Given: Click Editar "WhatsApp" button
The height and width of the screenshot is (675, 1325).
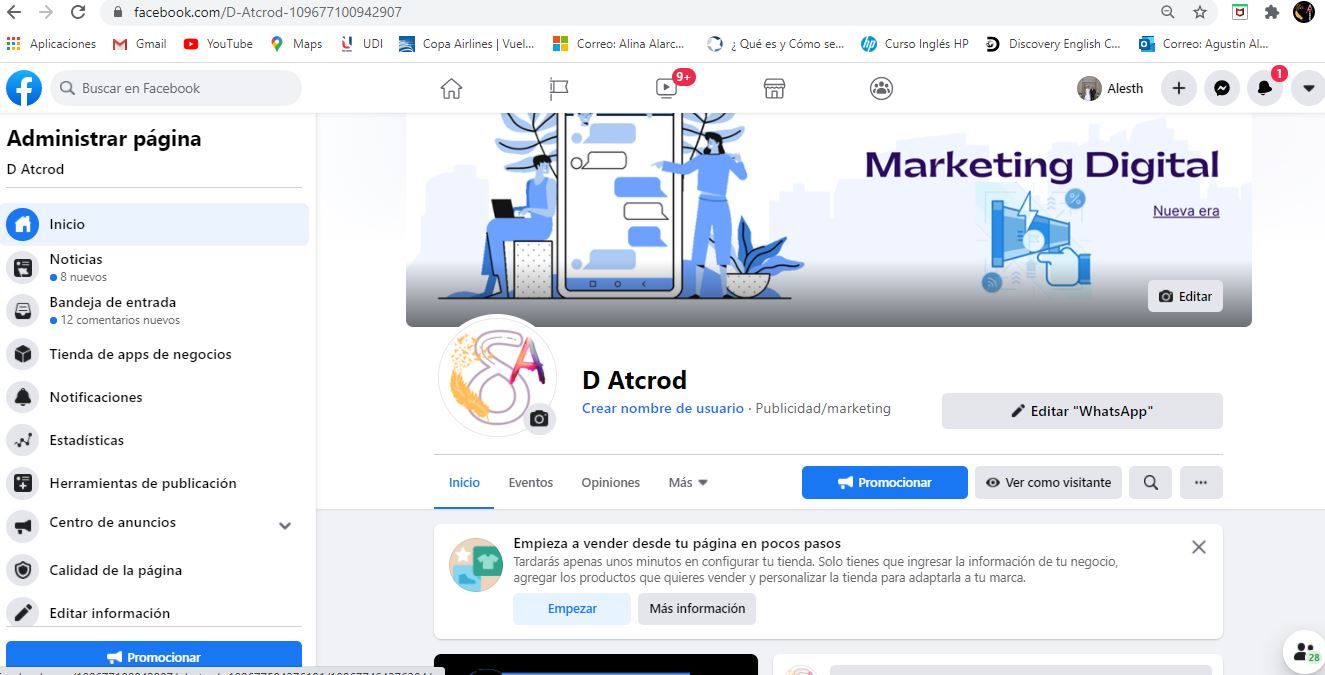Looking at the screenshot, I should pos(1082,411).
